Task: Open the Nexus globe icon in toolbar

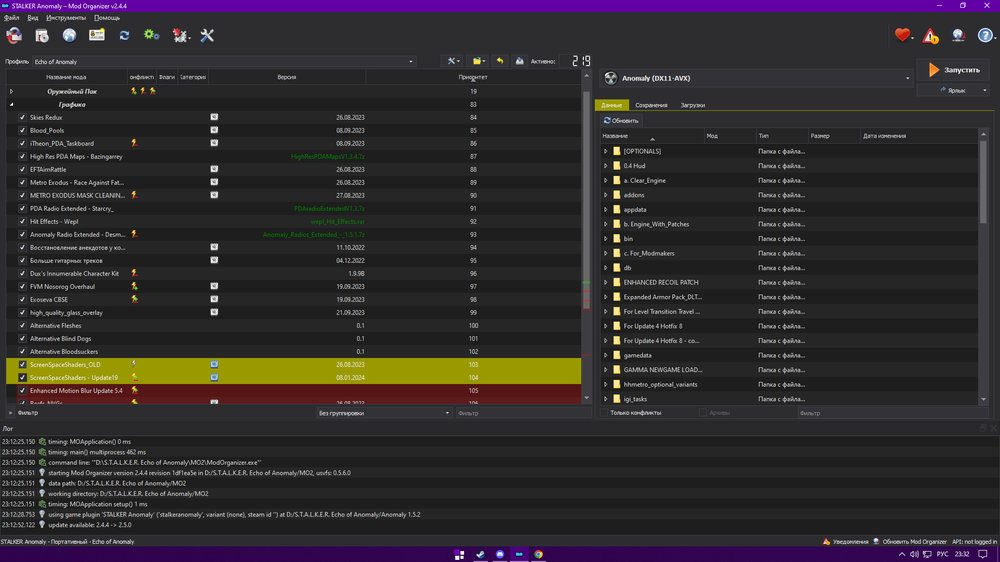Action: pyautogui.click(x=69, y=36)
